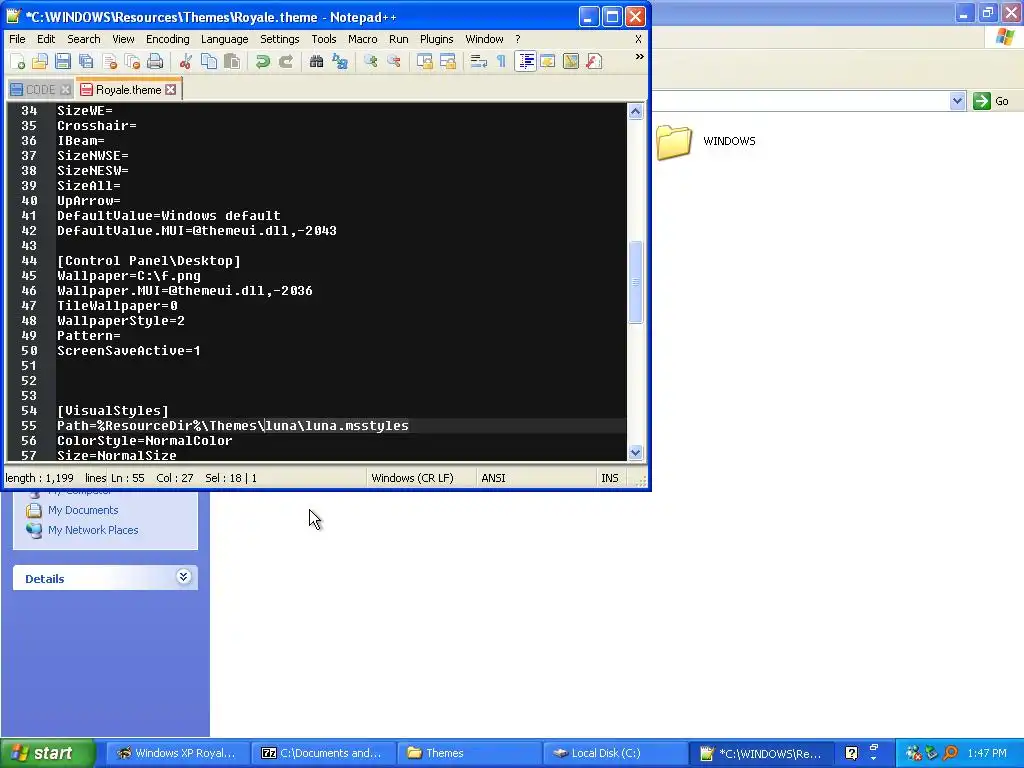Open the Edit menu
Screen dimensions: 1024x768
[x=46, y=39]
